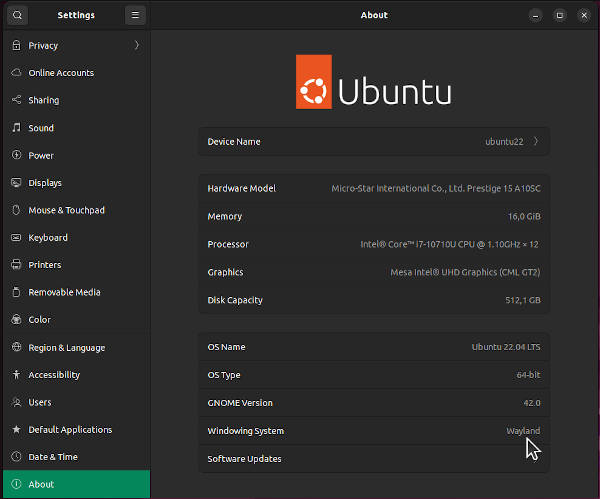
Task: Click the Processor label
Action: (x=228, y=244)
